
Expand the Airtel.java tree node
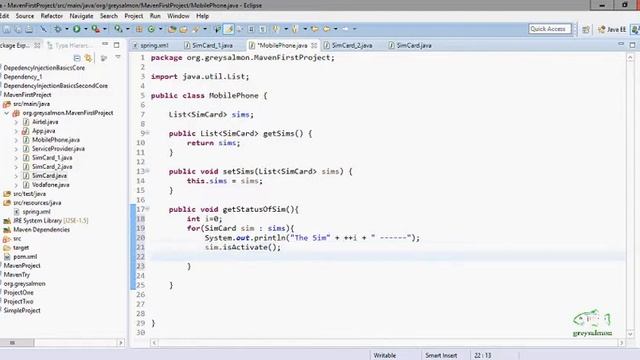16,122
